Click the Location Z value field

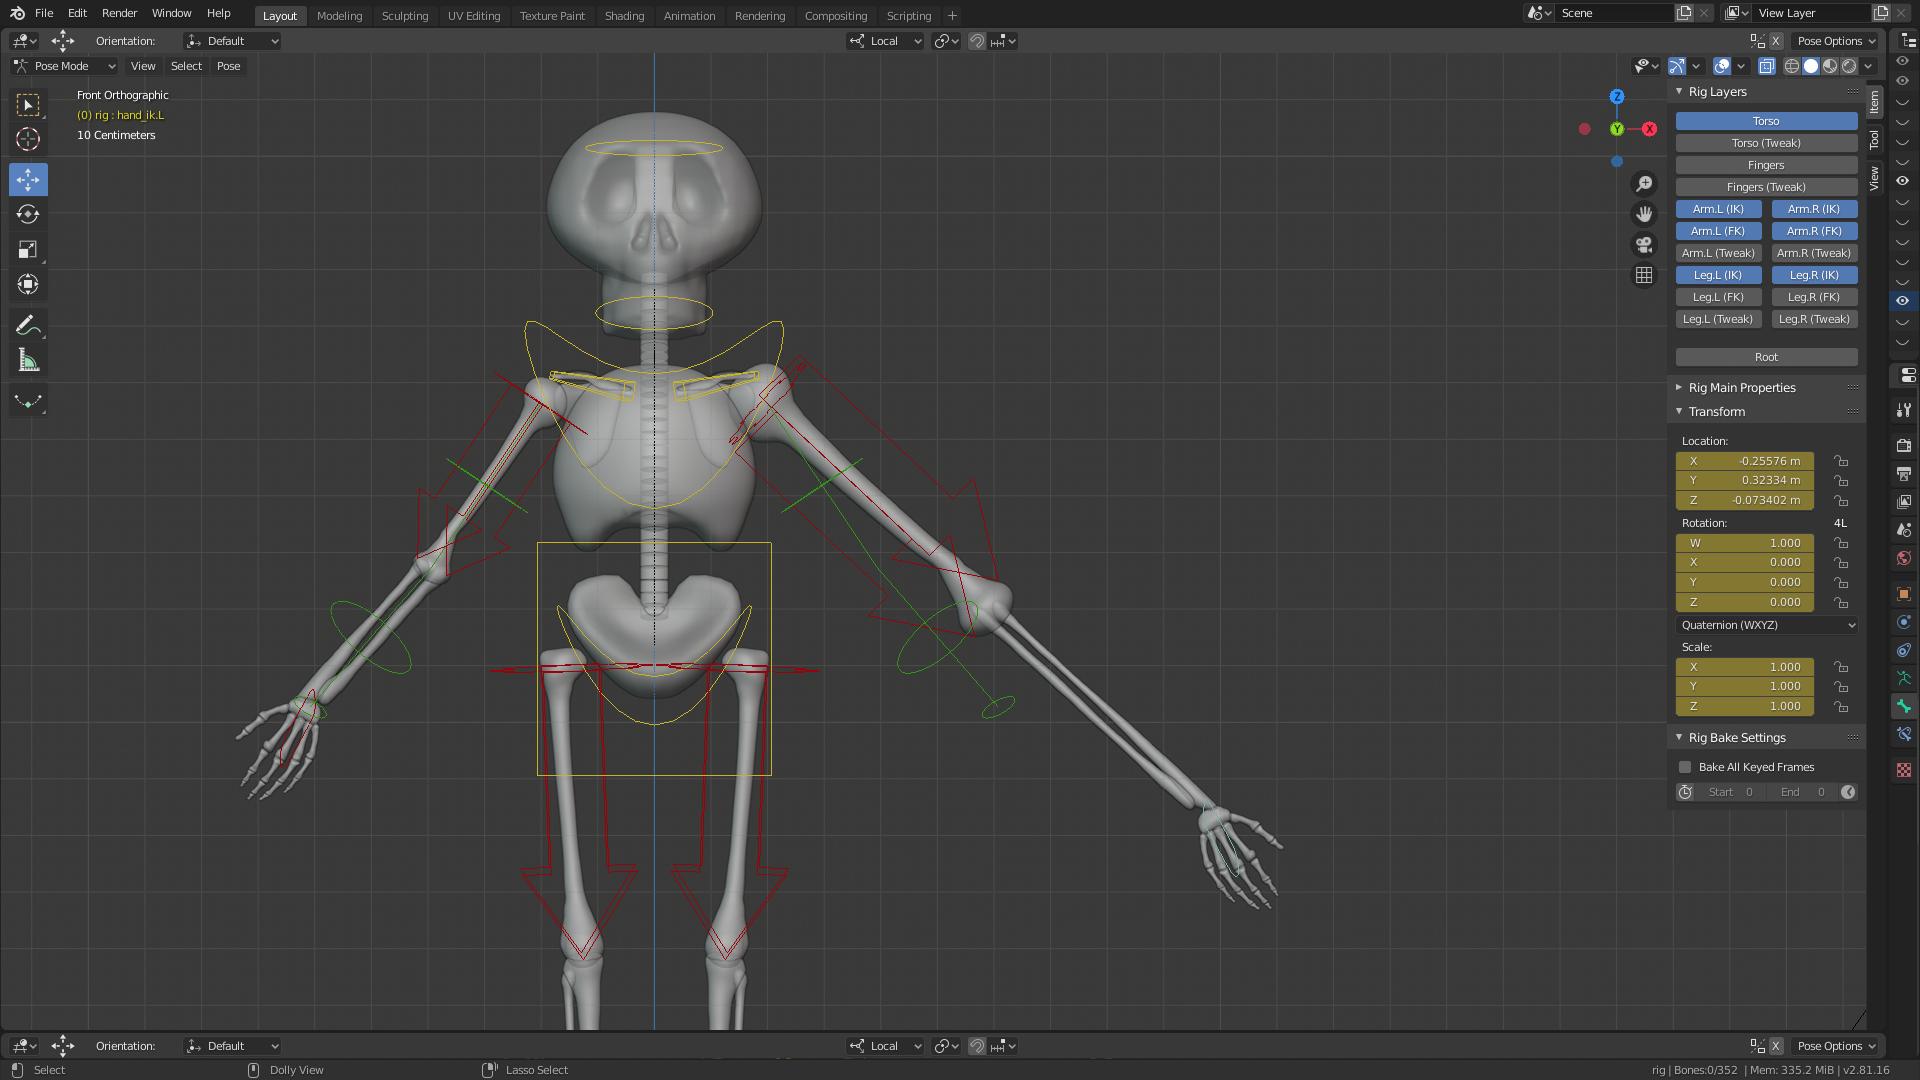(x=1745, y=500)
